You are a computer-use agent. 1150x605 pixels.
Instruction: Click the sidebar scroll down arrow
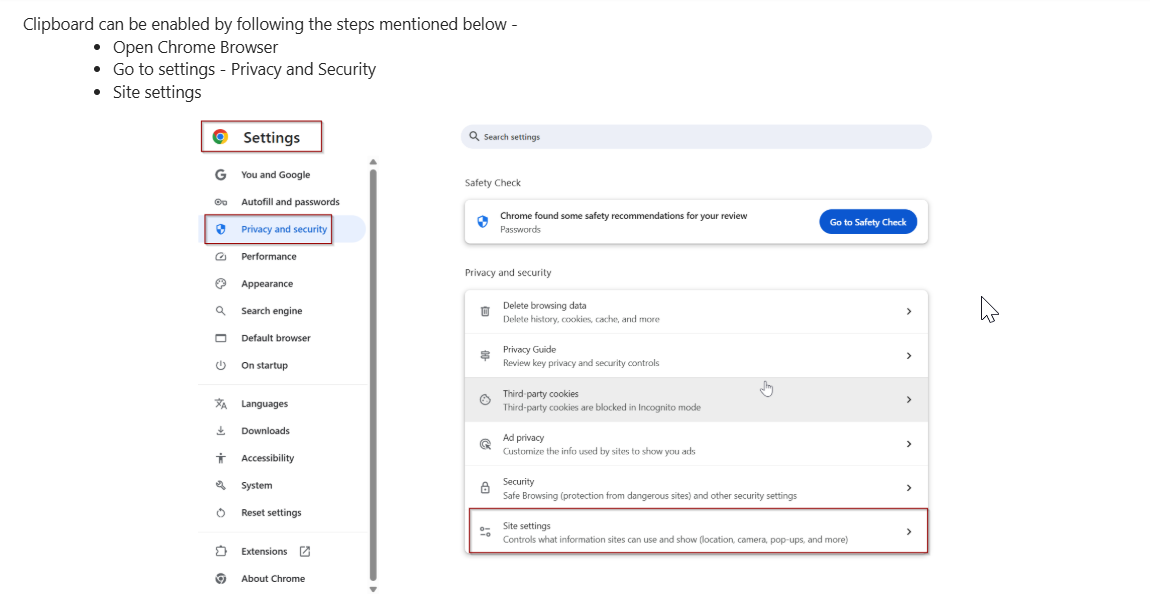coord(373,589)
